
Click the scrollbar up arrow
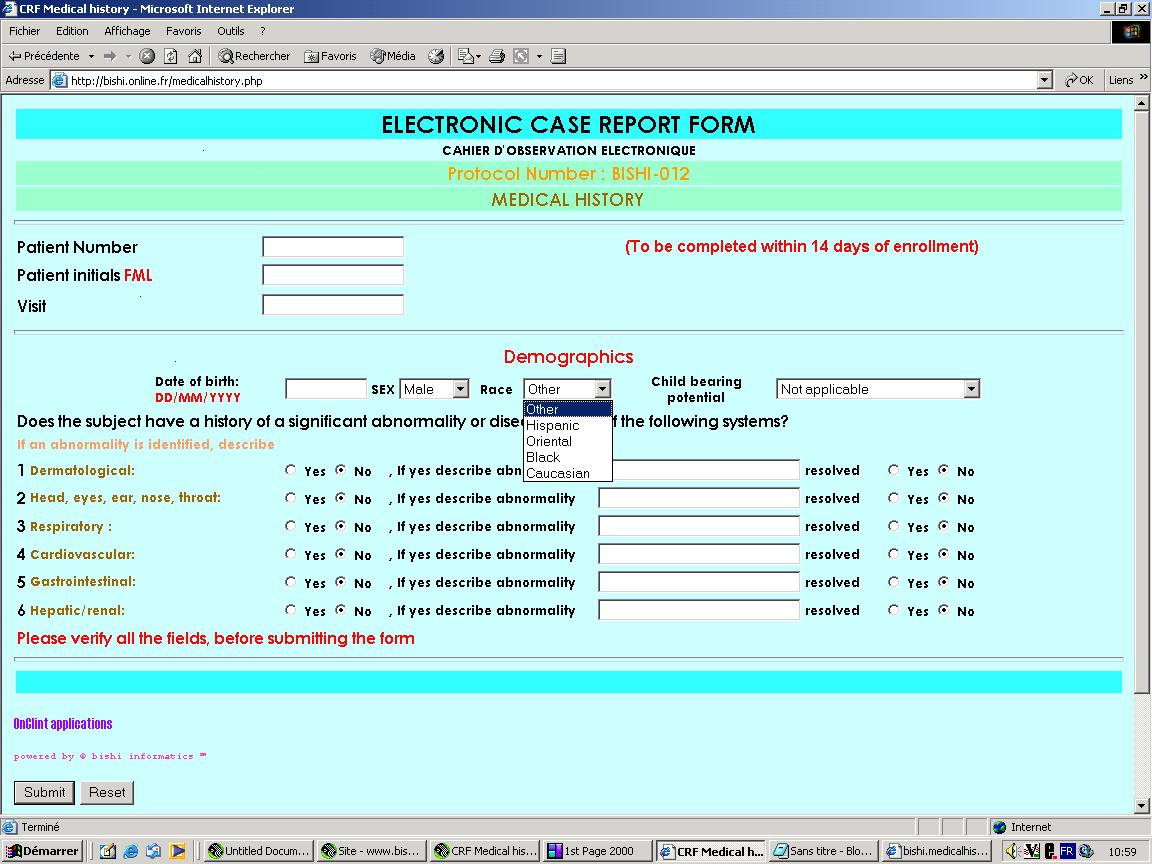(x=1142, y=104)
